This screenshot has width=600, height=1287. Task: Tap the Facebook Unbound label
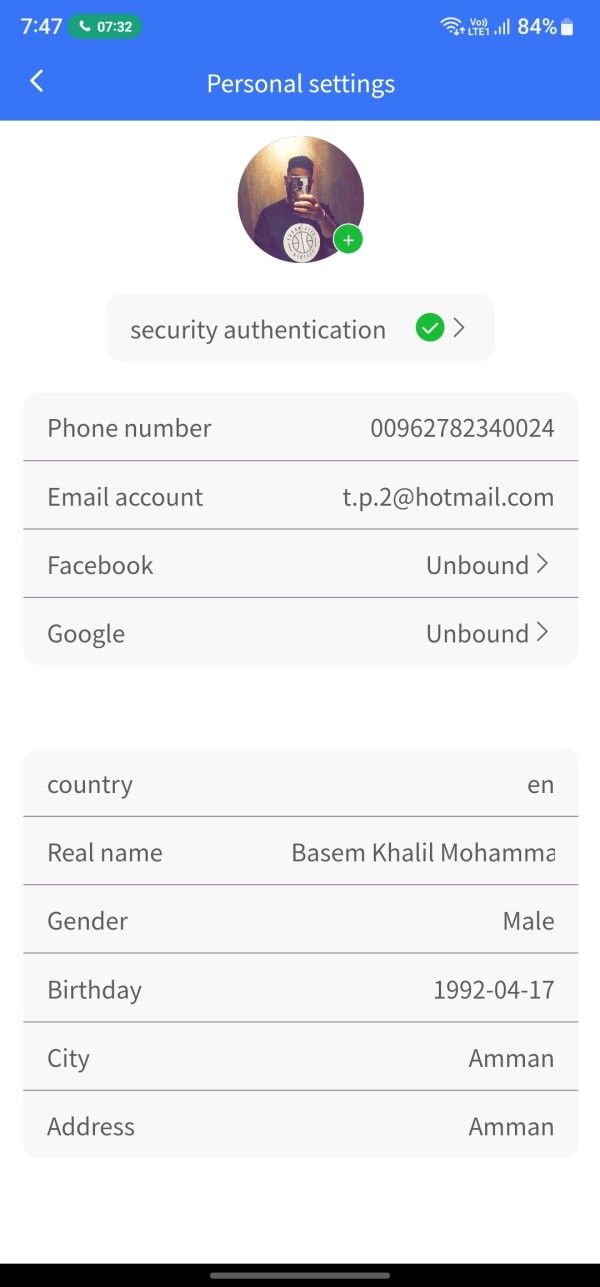(477, 565)
